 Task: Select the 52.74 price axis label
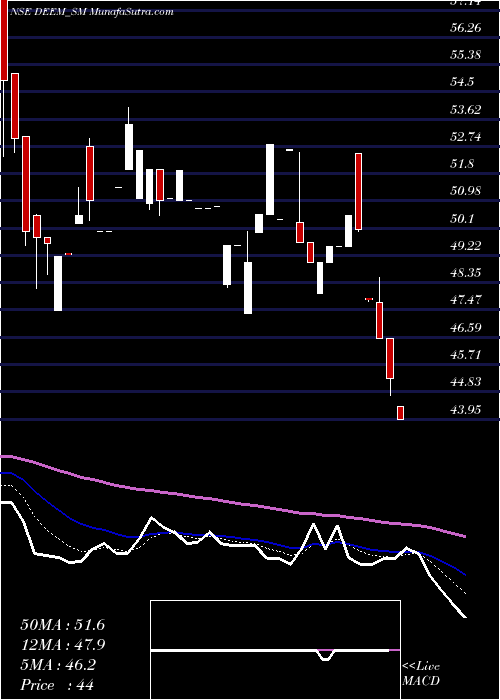tap(465, 137)
